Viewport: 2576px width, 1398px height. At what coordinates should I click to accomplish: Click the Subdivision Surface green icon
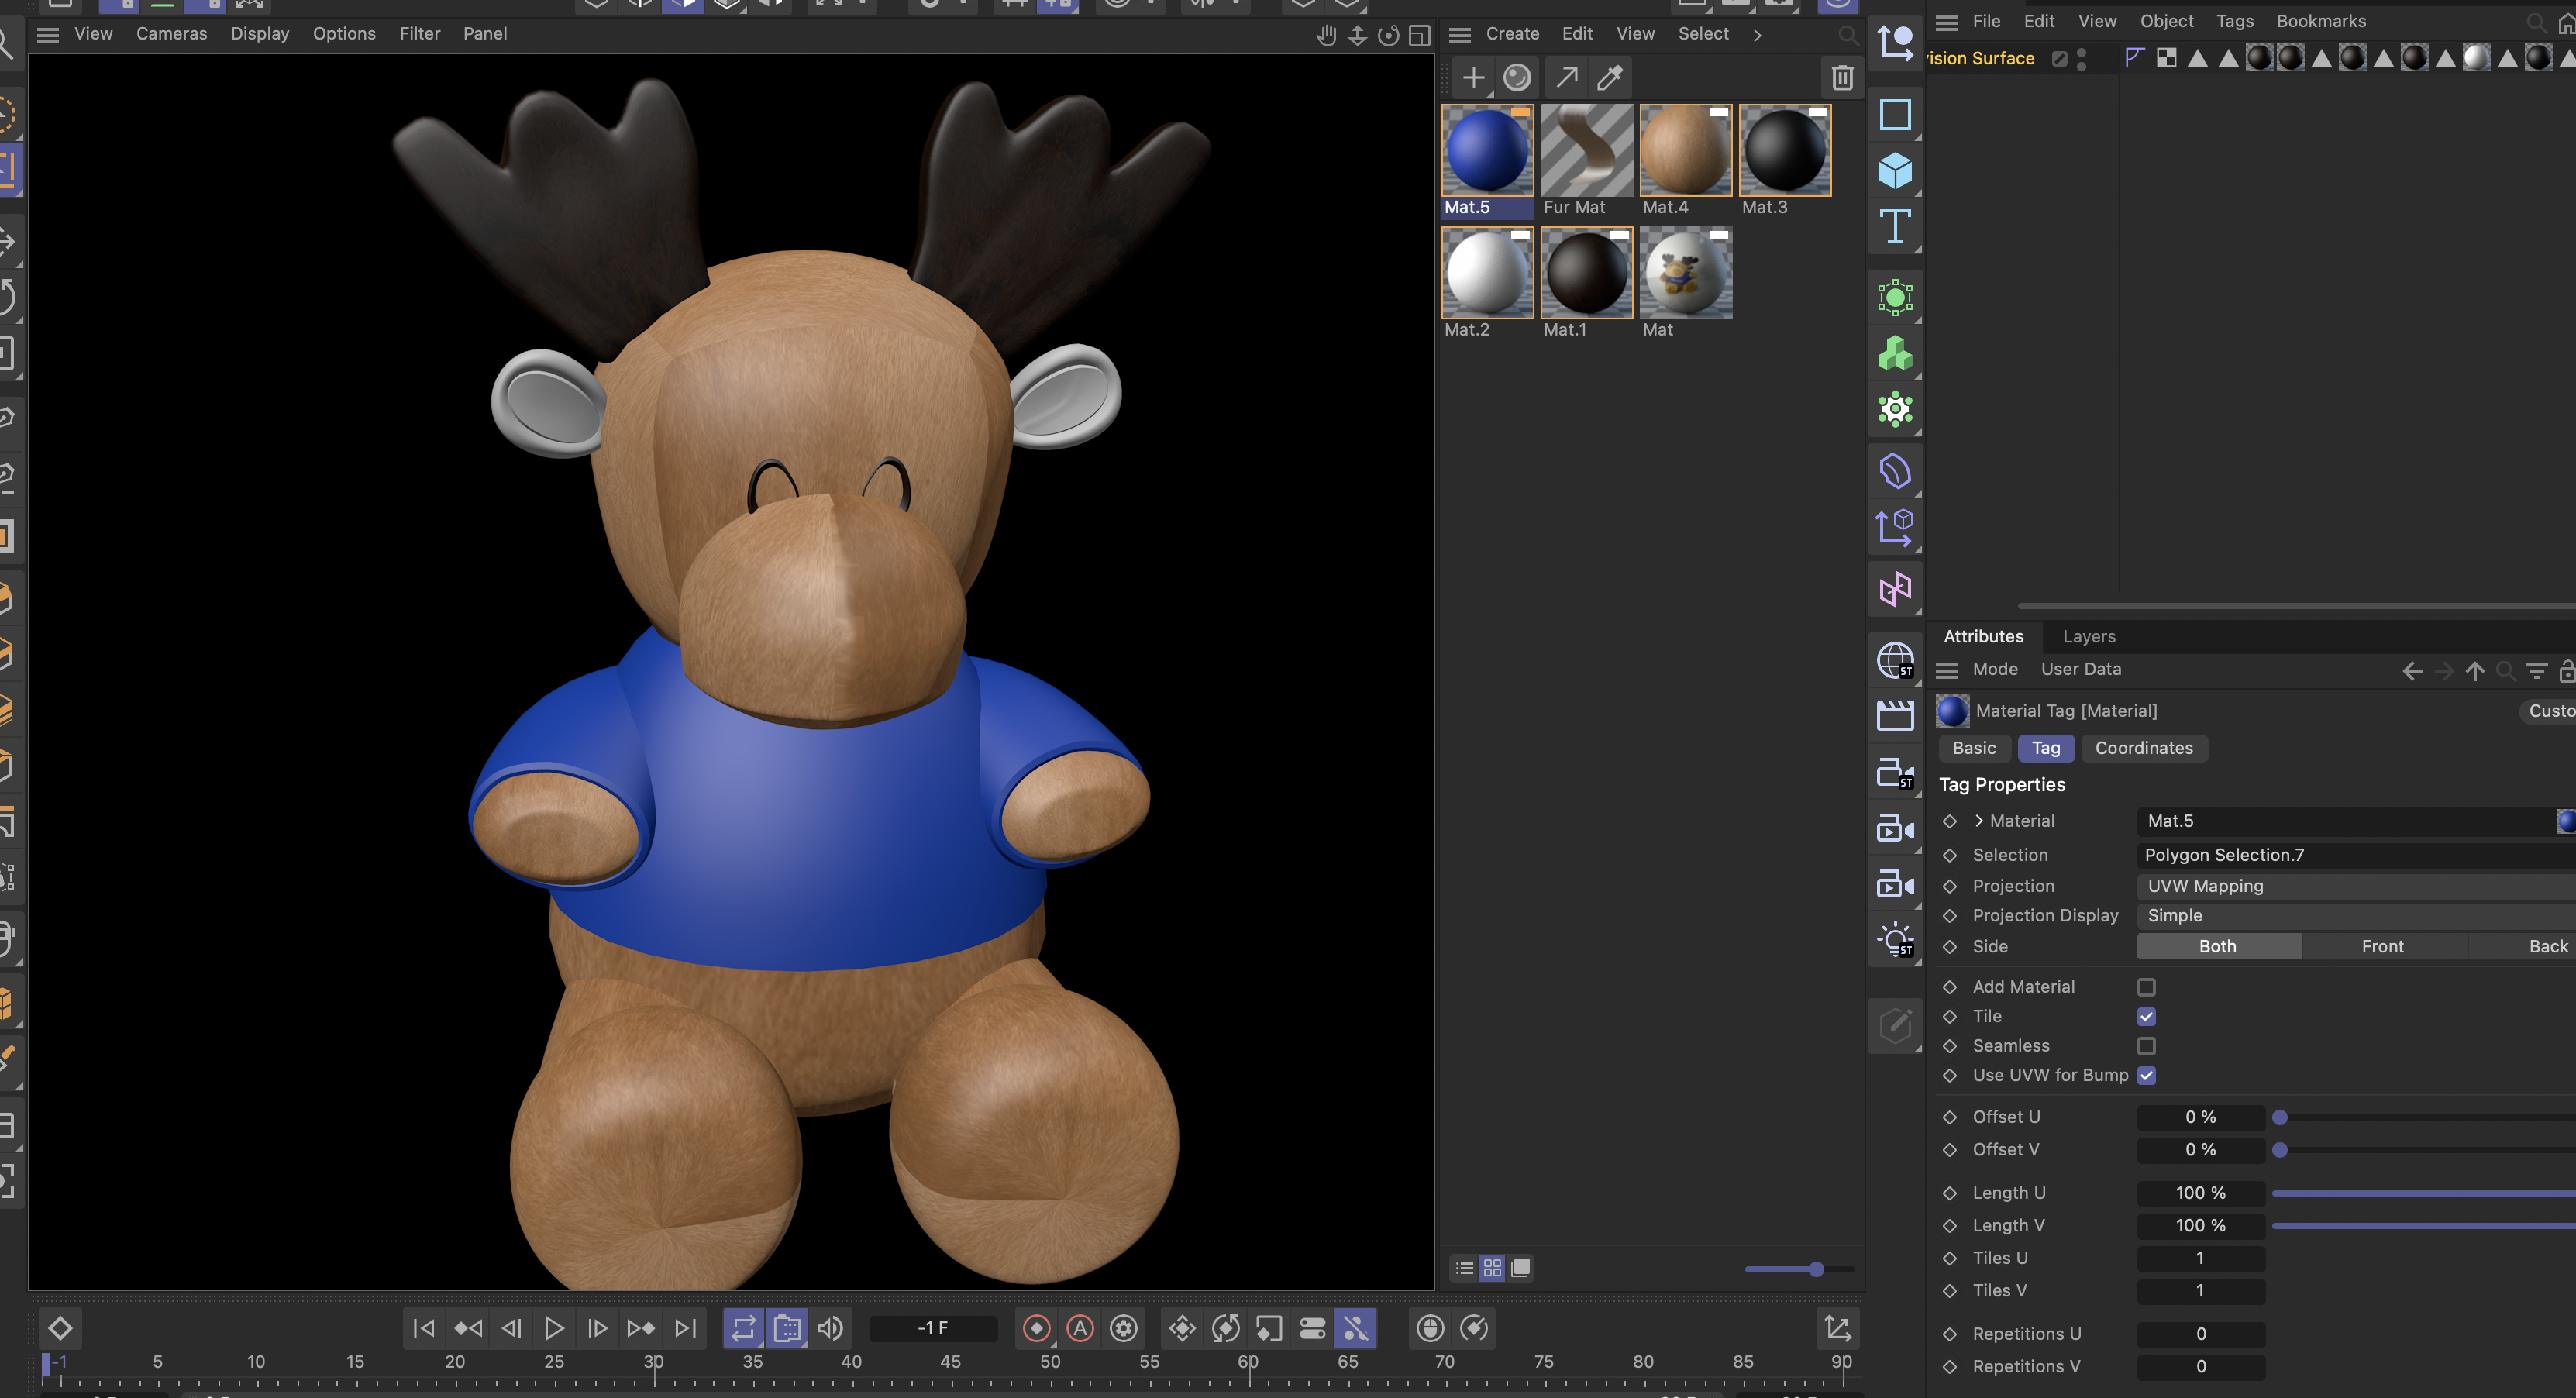click(x=1895, y=297)
